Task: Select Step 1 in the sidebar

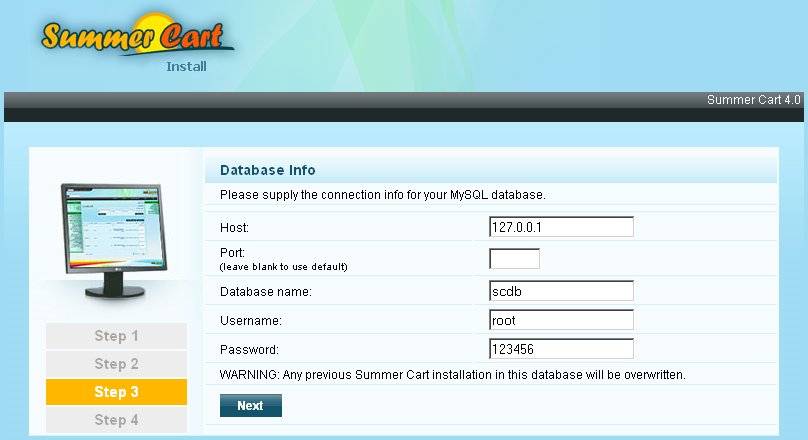Action: pyautogui.click(x=116, y=336)
